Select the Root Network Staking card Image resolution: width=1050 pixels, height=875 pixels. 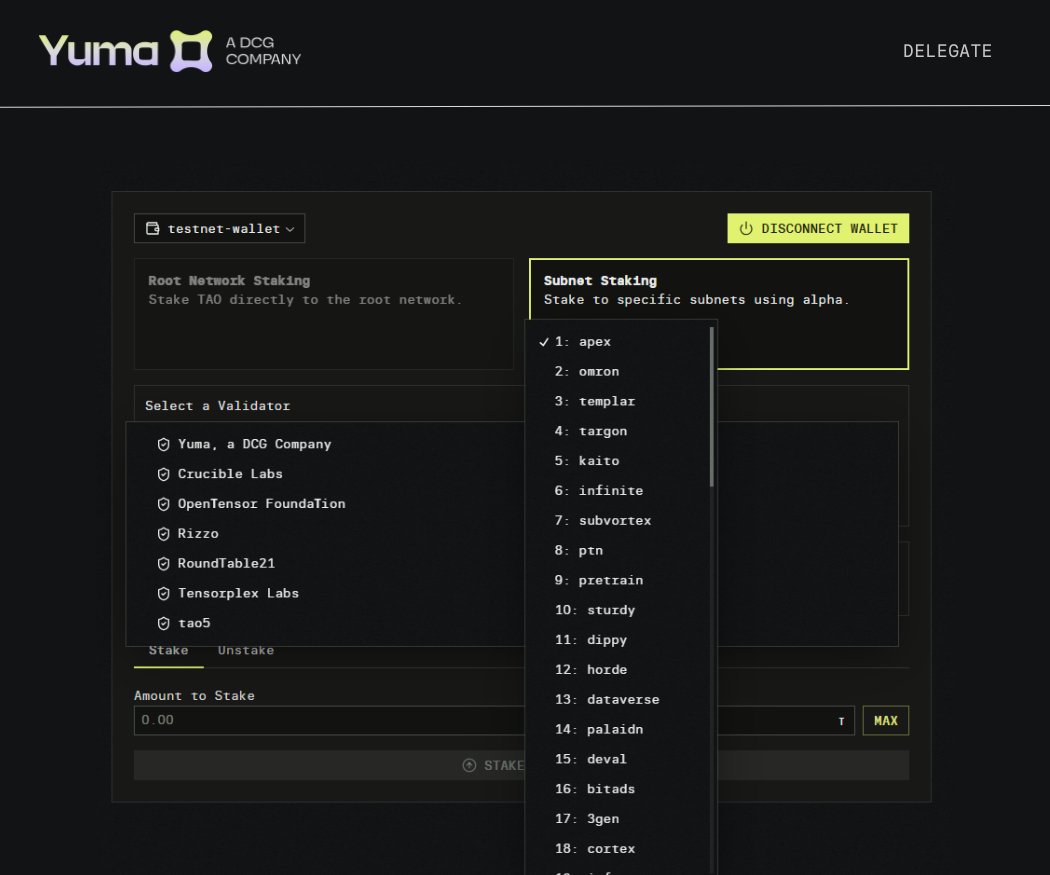[x=323, y=314]
